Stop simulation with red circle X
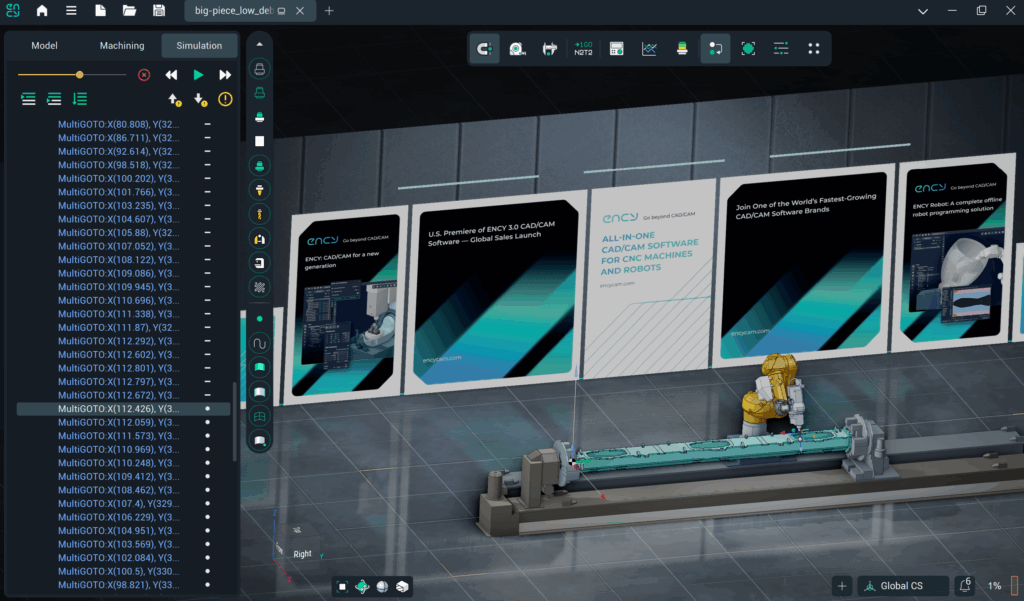 (144, 75)
